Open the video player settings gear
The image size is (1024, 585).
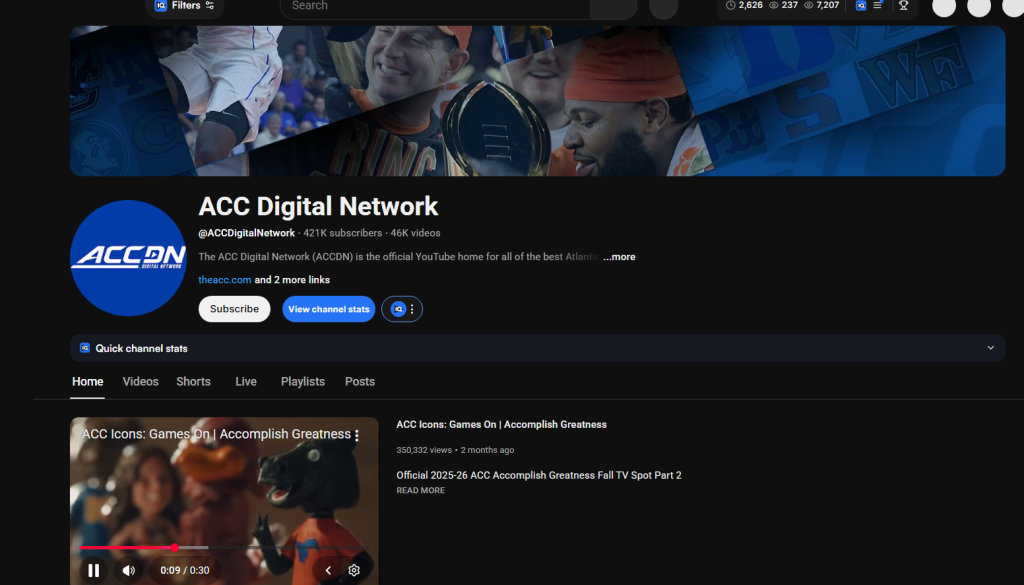(353, 569)
